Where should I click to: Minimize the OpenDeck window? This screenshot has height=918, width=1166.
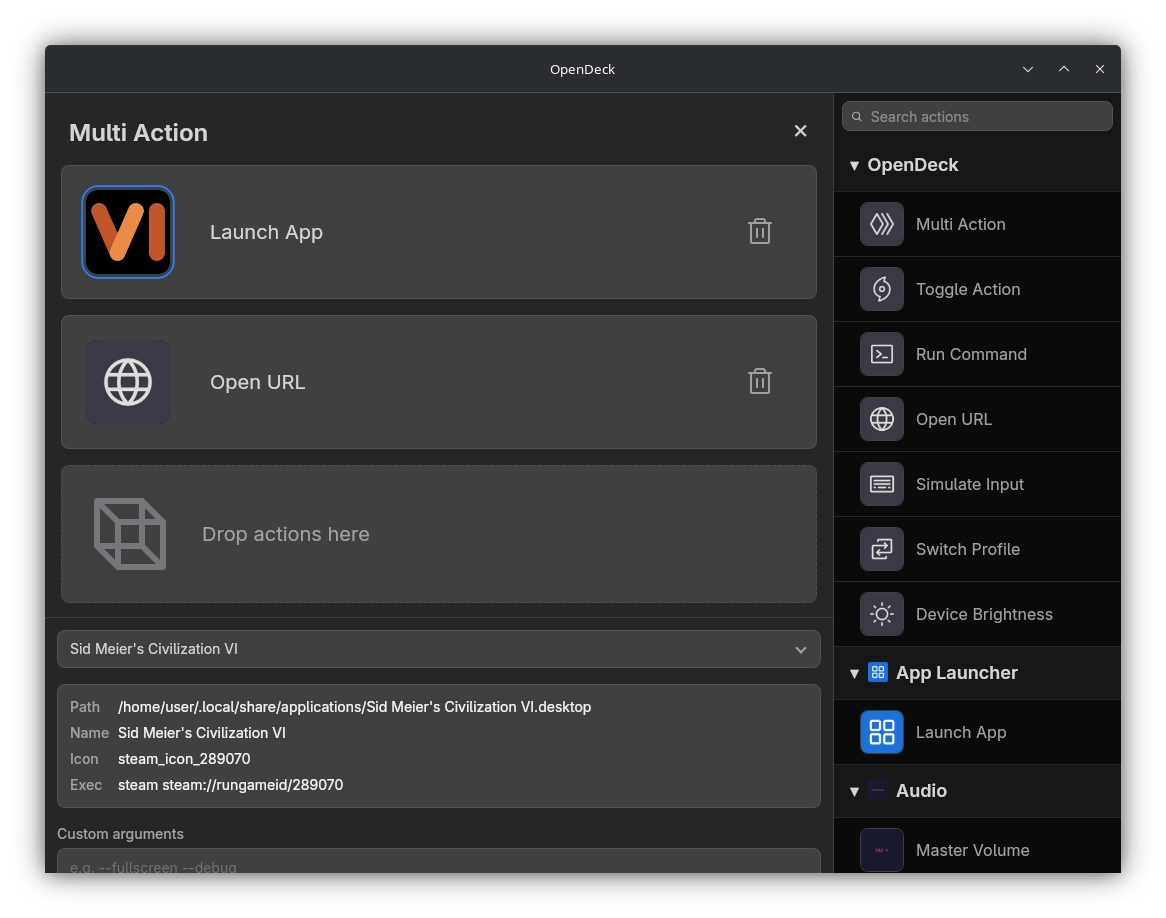tap(1028, 69)
